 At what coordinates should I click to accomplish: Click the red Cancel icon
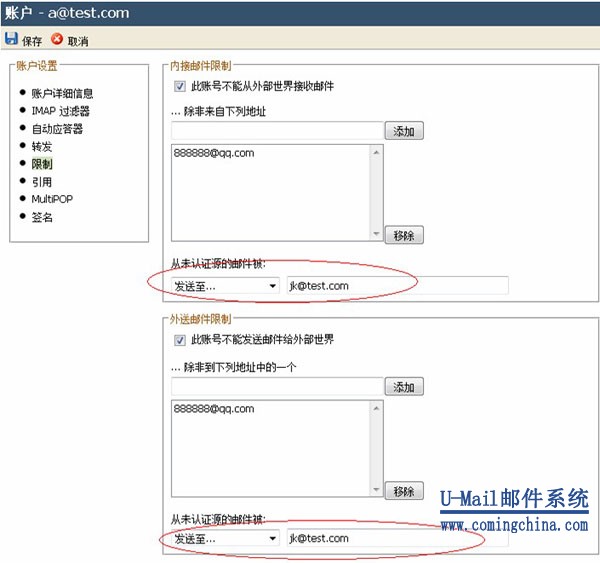(57, 39)
